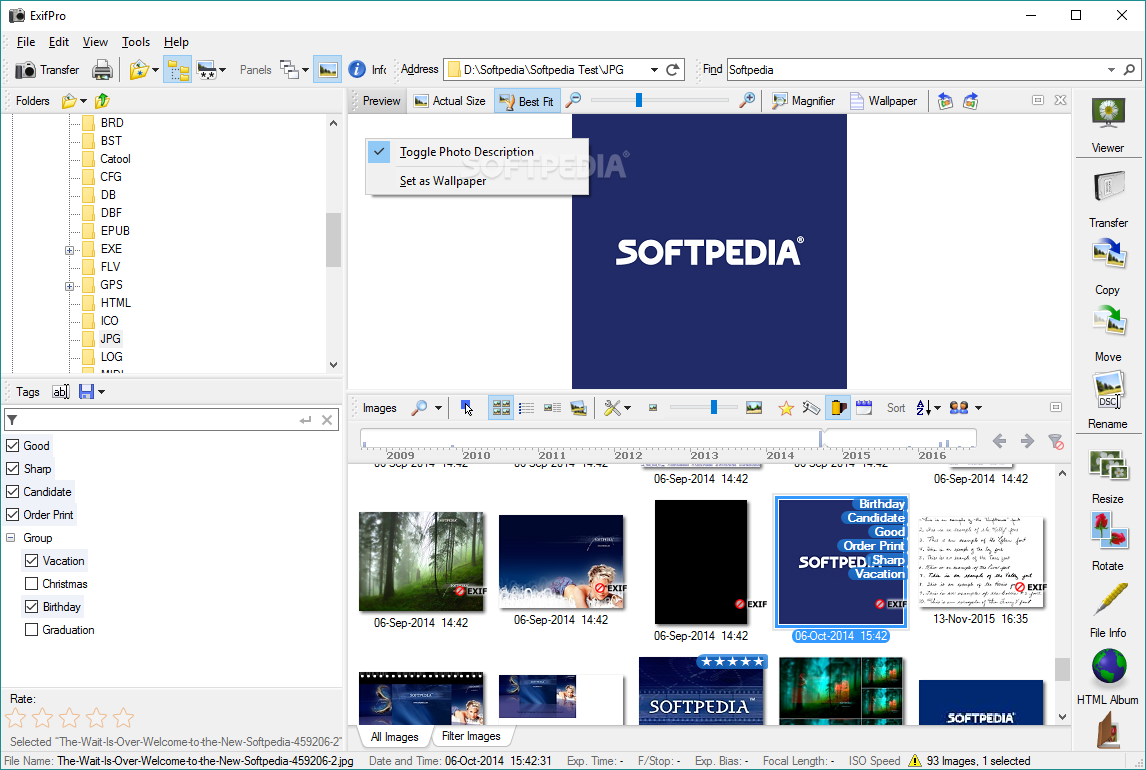Expand the GPS folder node
Image resolution: width=1146 pixels, height=770 pixels.
point(69,286)
